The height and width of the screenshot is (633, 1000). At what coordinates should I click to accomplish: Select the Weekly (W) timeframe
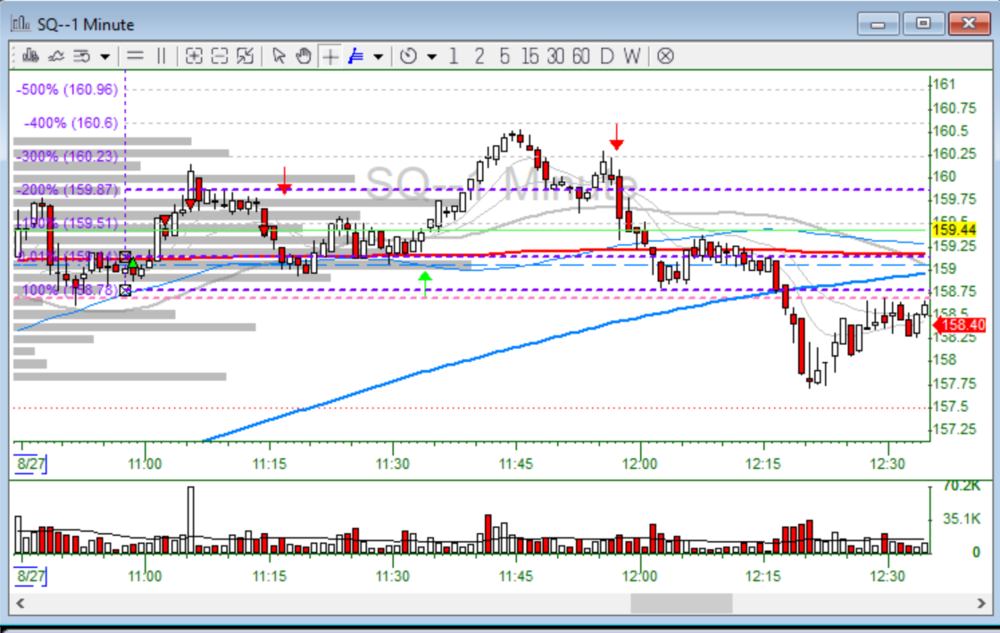tap(631, 56)
